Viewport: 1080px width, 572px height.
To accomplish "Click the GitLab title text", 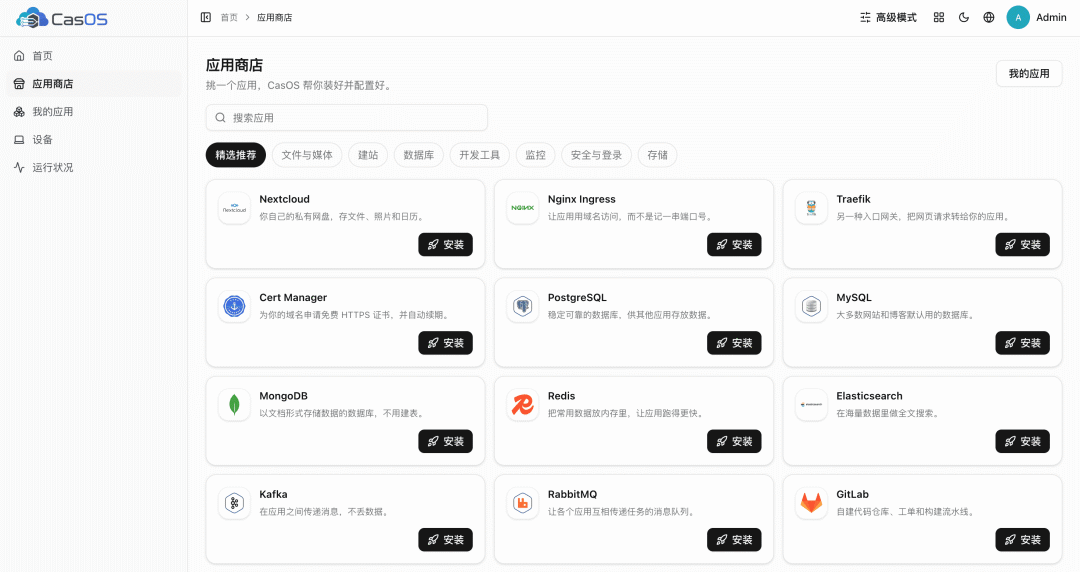I will (853, 495).
